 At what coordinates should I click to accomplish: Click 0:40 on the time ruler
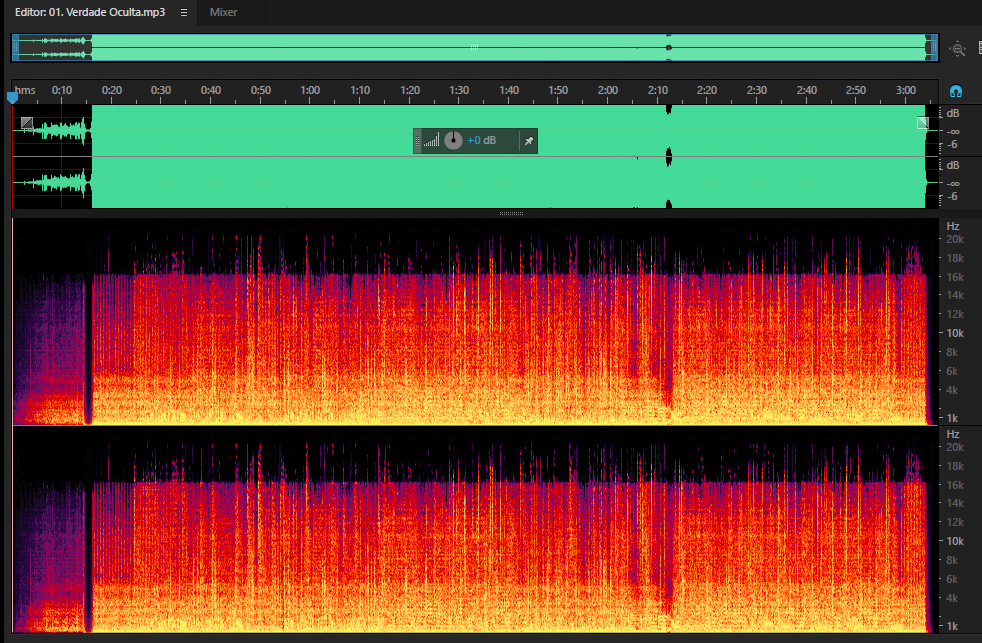coord(210,90)
